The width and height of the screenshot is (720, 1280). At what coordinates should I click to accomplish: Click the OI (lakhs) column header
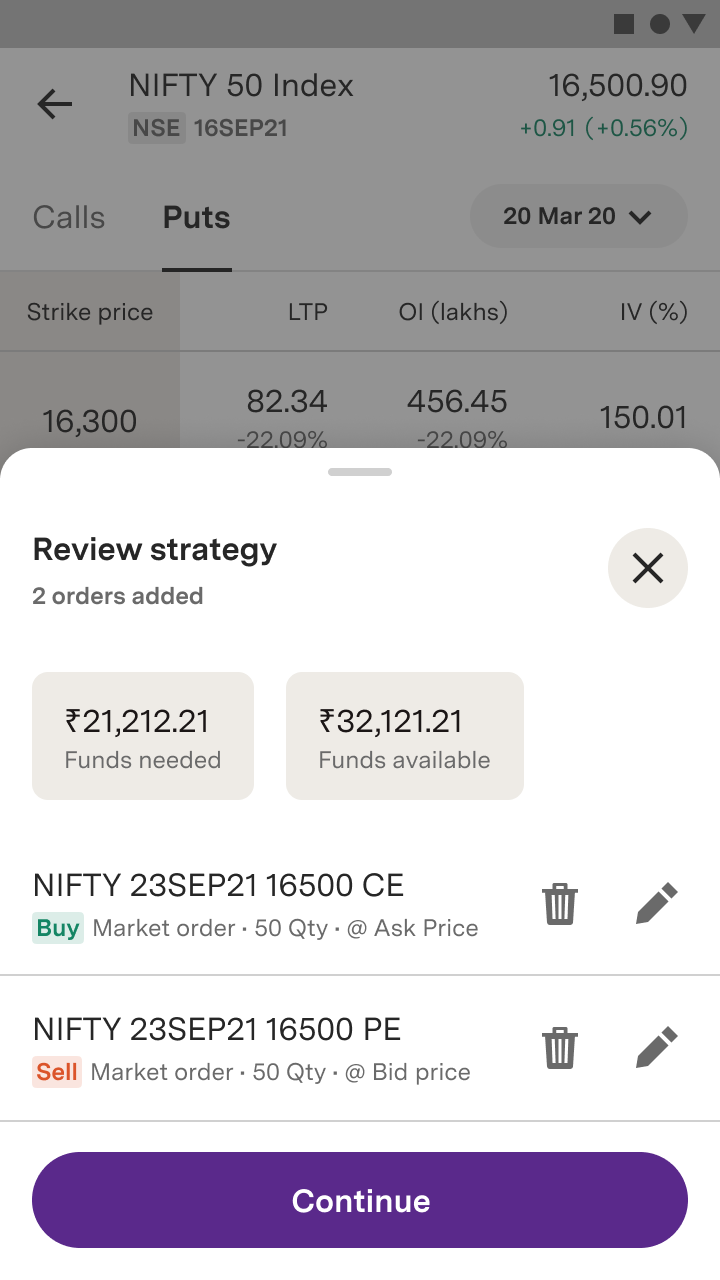click(453, 312)
